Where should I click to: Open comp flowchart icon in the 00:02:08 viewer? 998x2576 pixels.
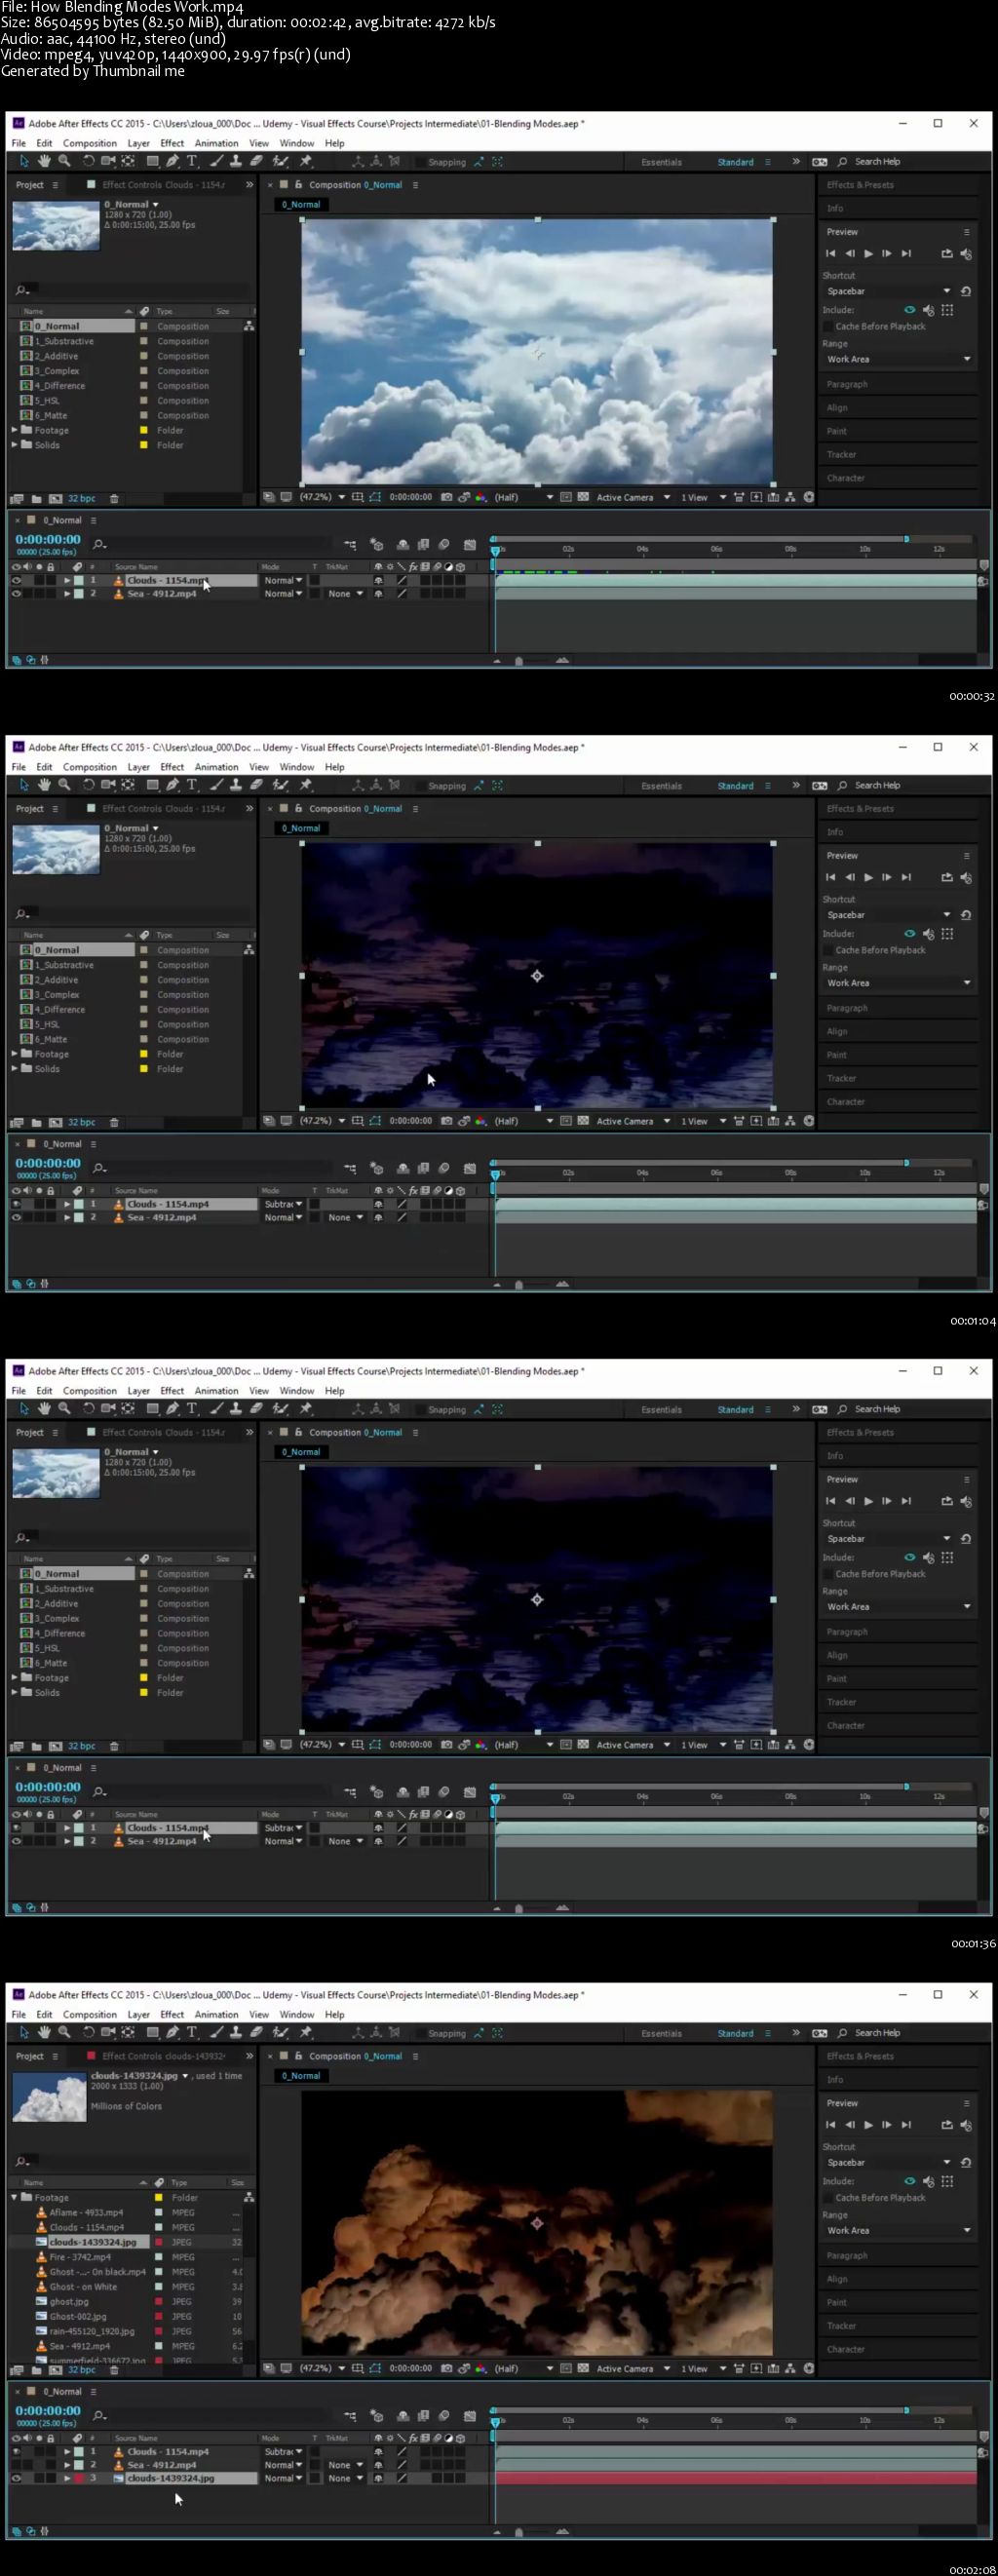[x=790, y=2369]
